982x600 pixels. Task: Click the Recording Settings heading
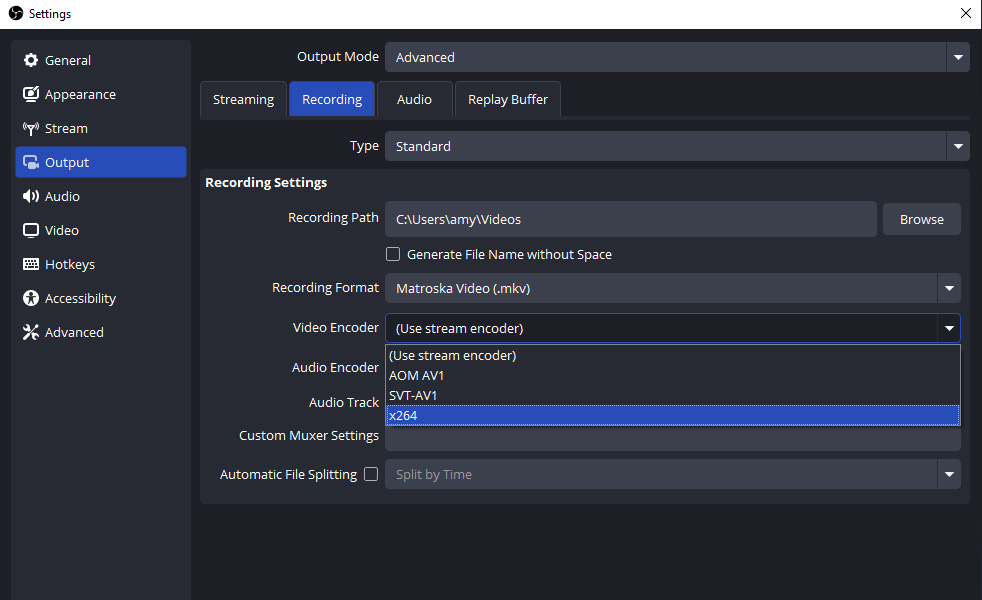click(266, 182)
